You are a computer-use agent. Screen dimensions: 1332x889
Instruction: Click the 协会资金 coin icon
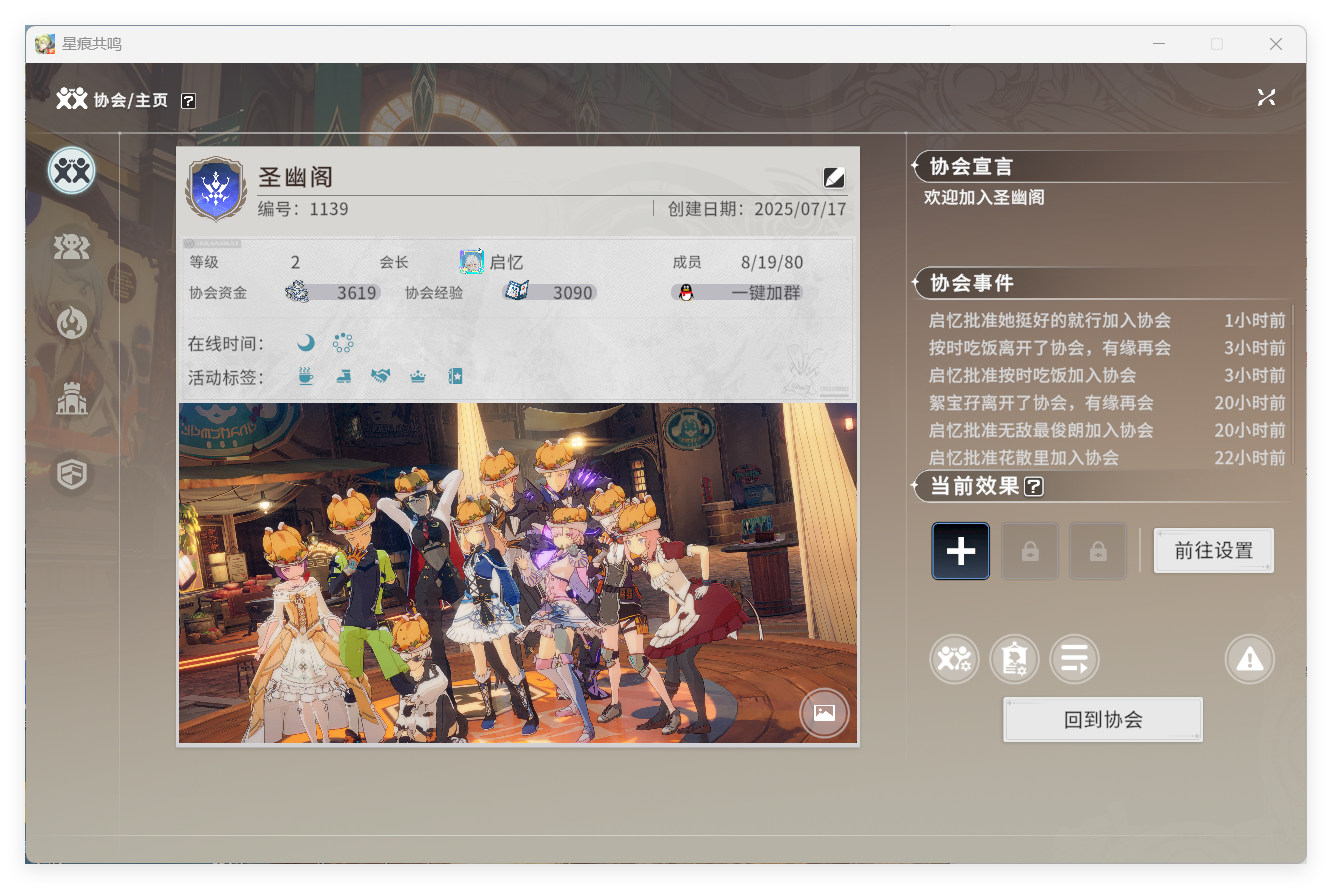pos(297,292)
